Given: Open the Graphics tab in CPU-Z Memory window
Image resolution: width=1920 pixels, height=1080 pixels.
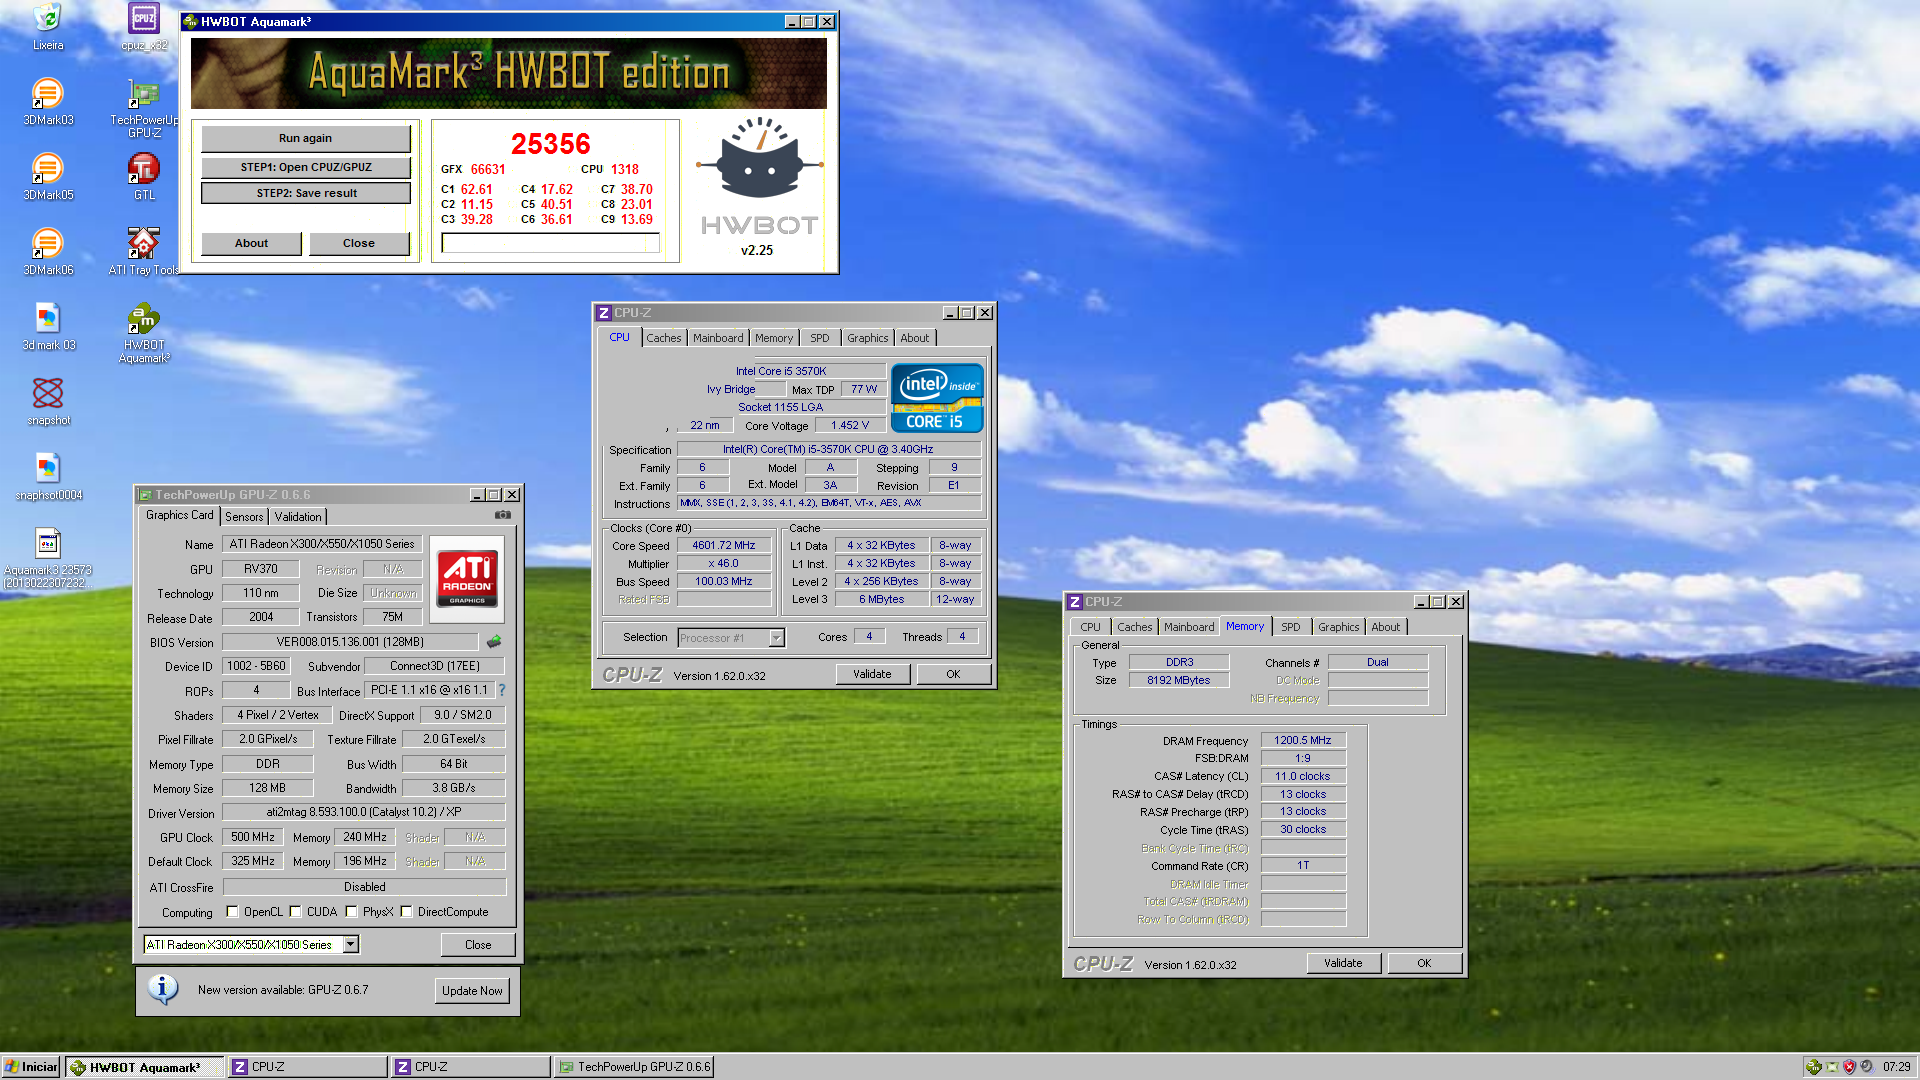Looking at the screenshot, I should coord(1338,627).
